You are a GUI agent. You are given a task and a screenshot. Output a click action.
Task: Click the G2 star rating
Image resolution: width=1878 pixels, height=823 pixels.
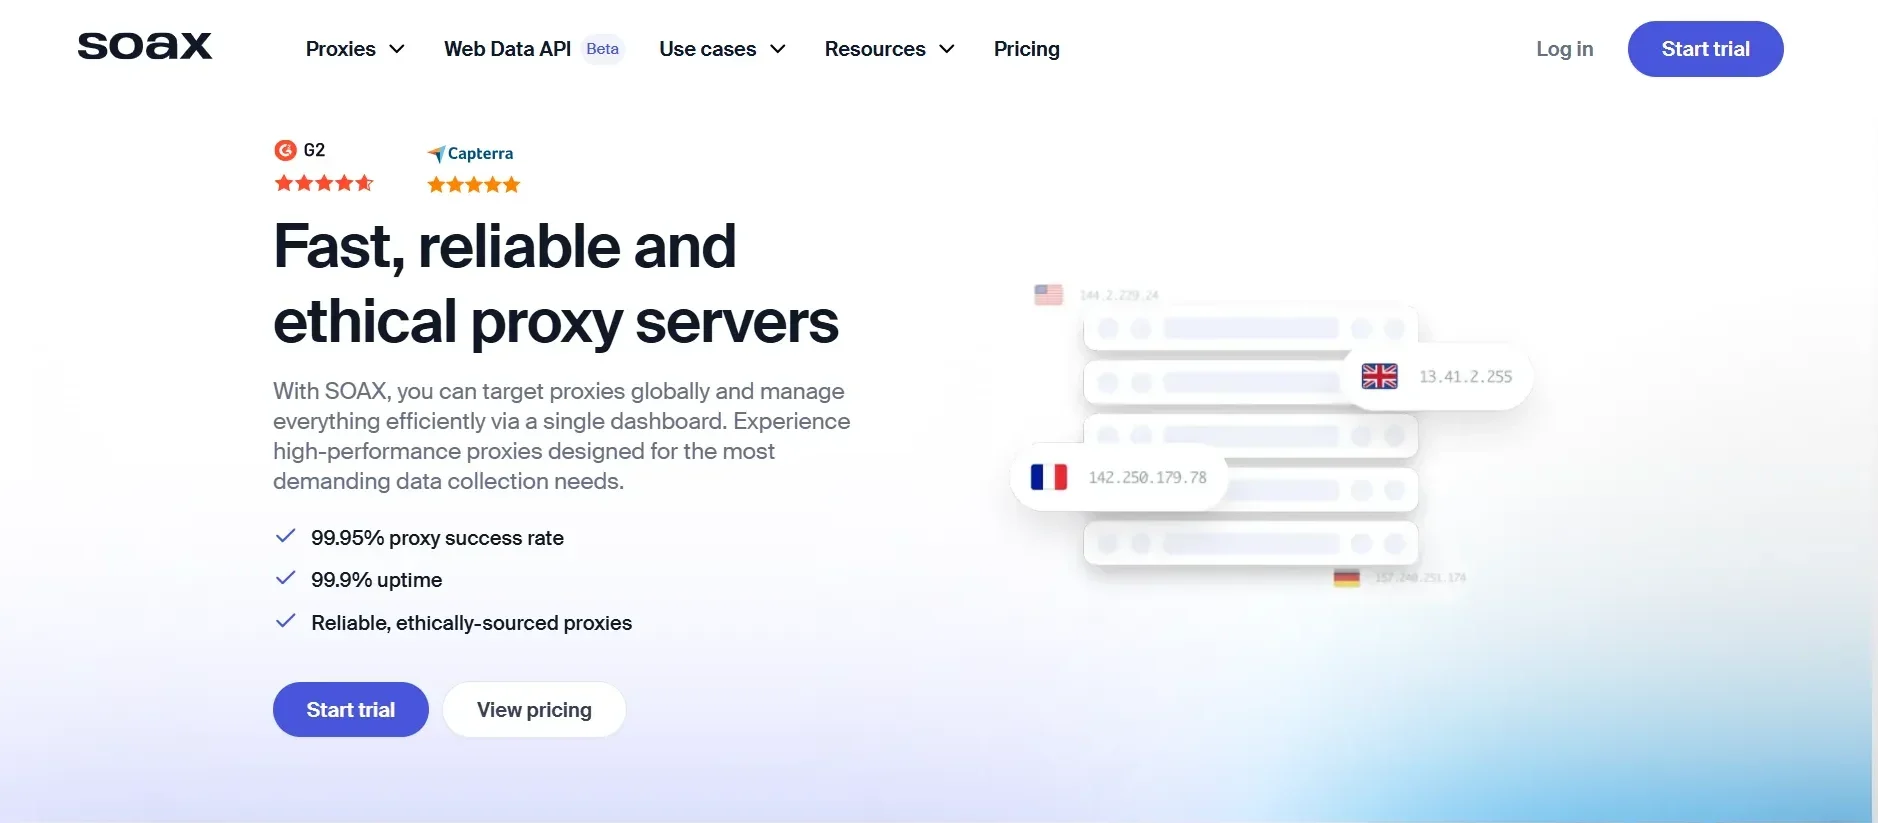pyautogui.click(x=324, y=183)
